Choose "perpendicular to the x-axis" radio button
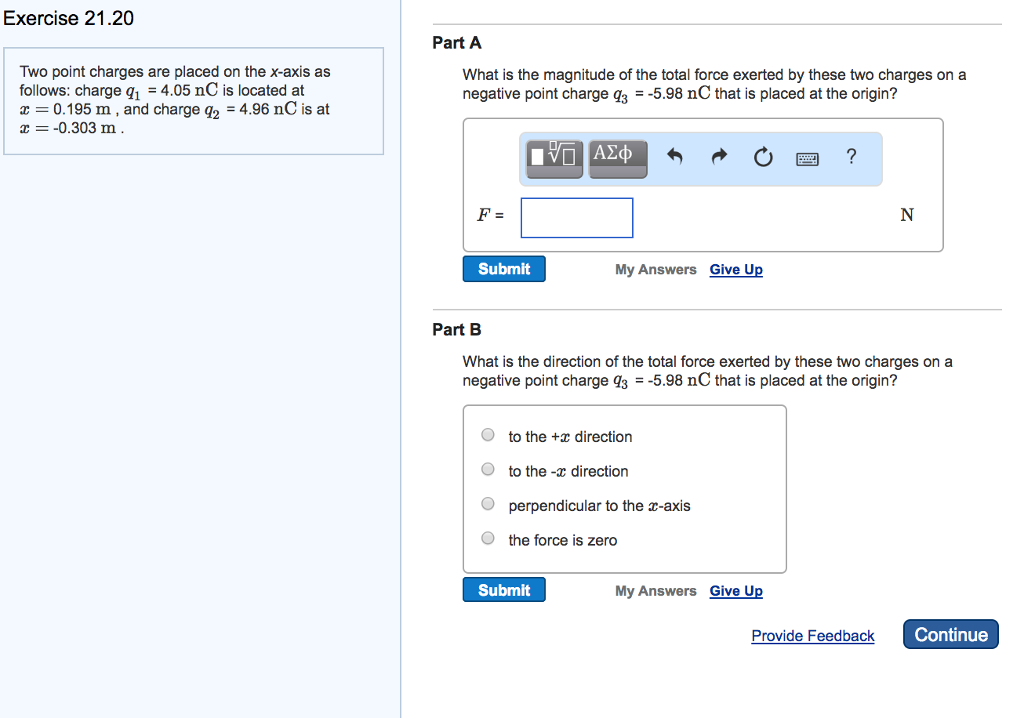Screen dimensions: 1024x718 pos(488,504)
